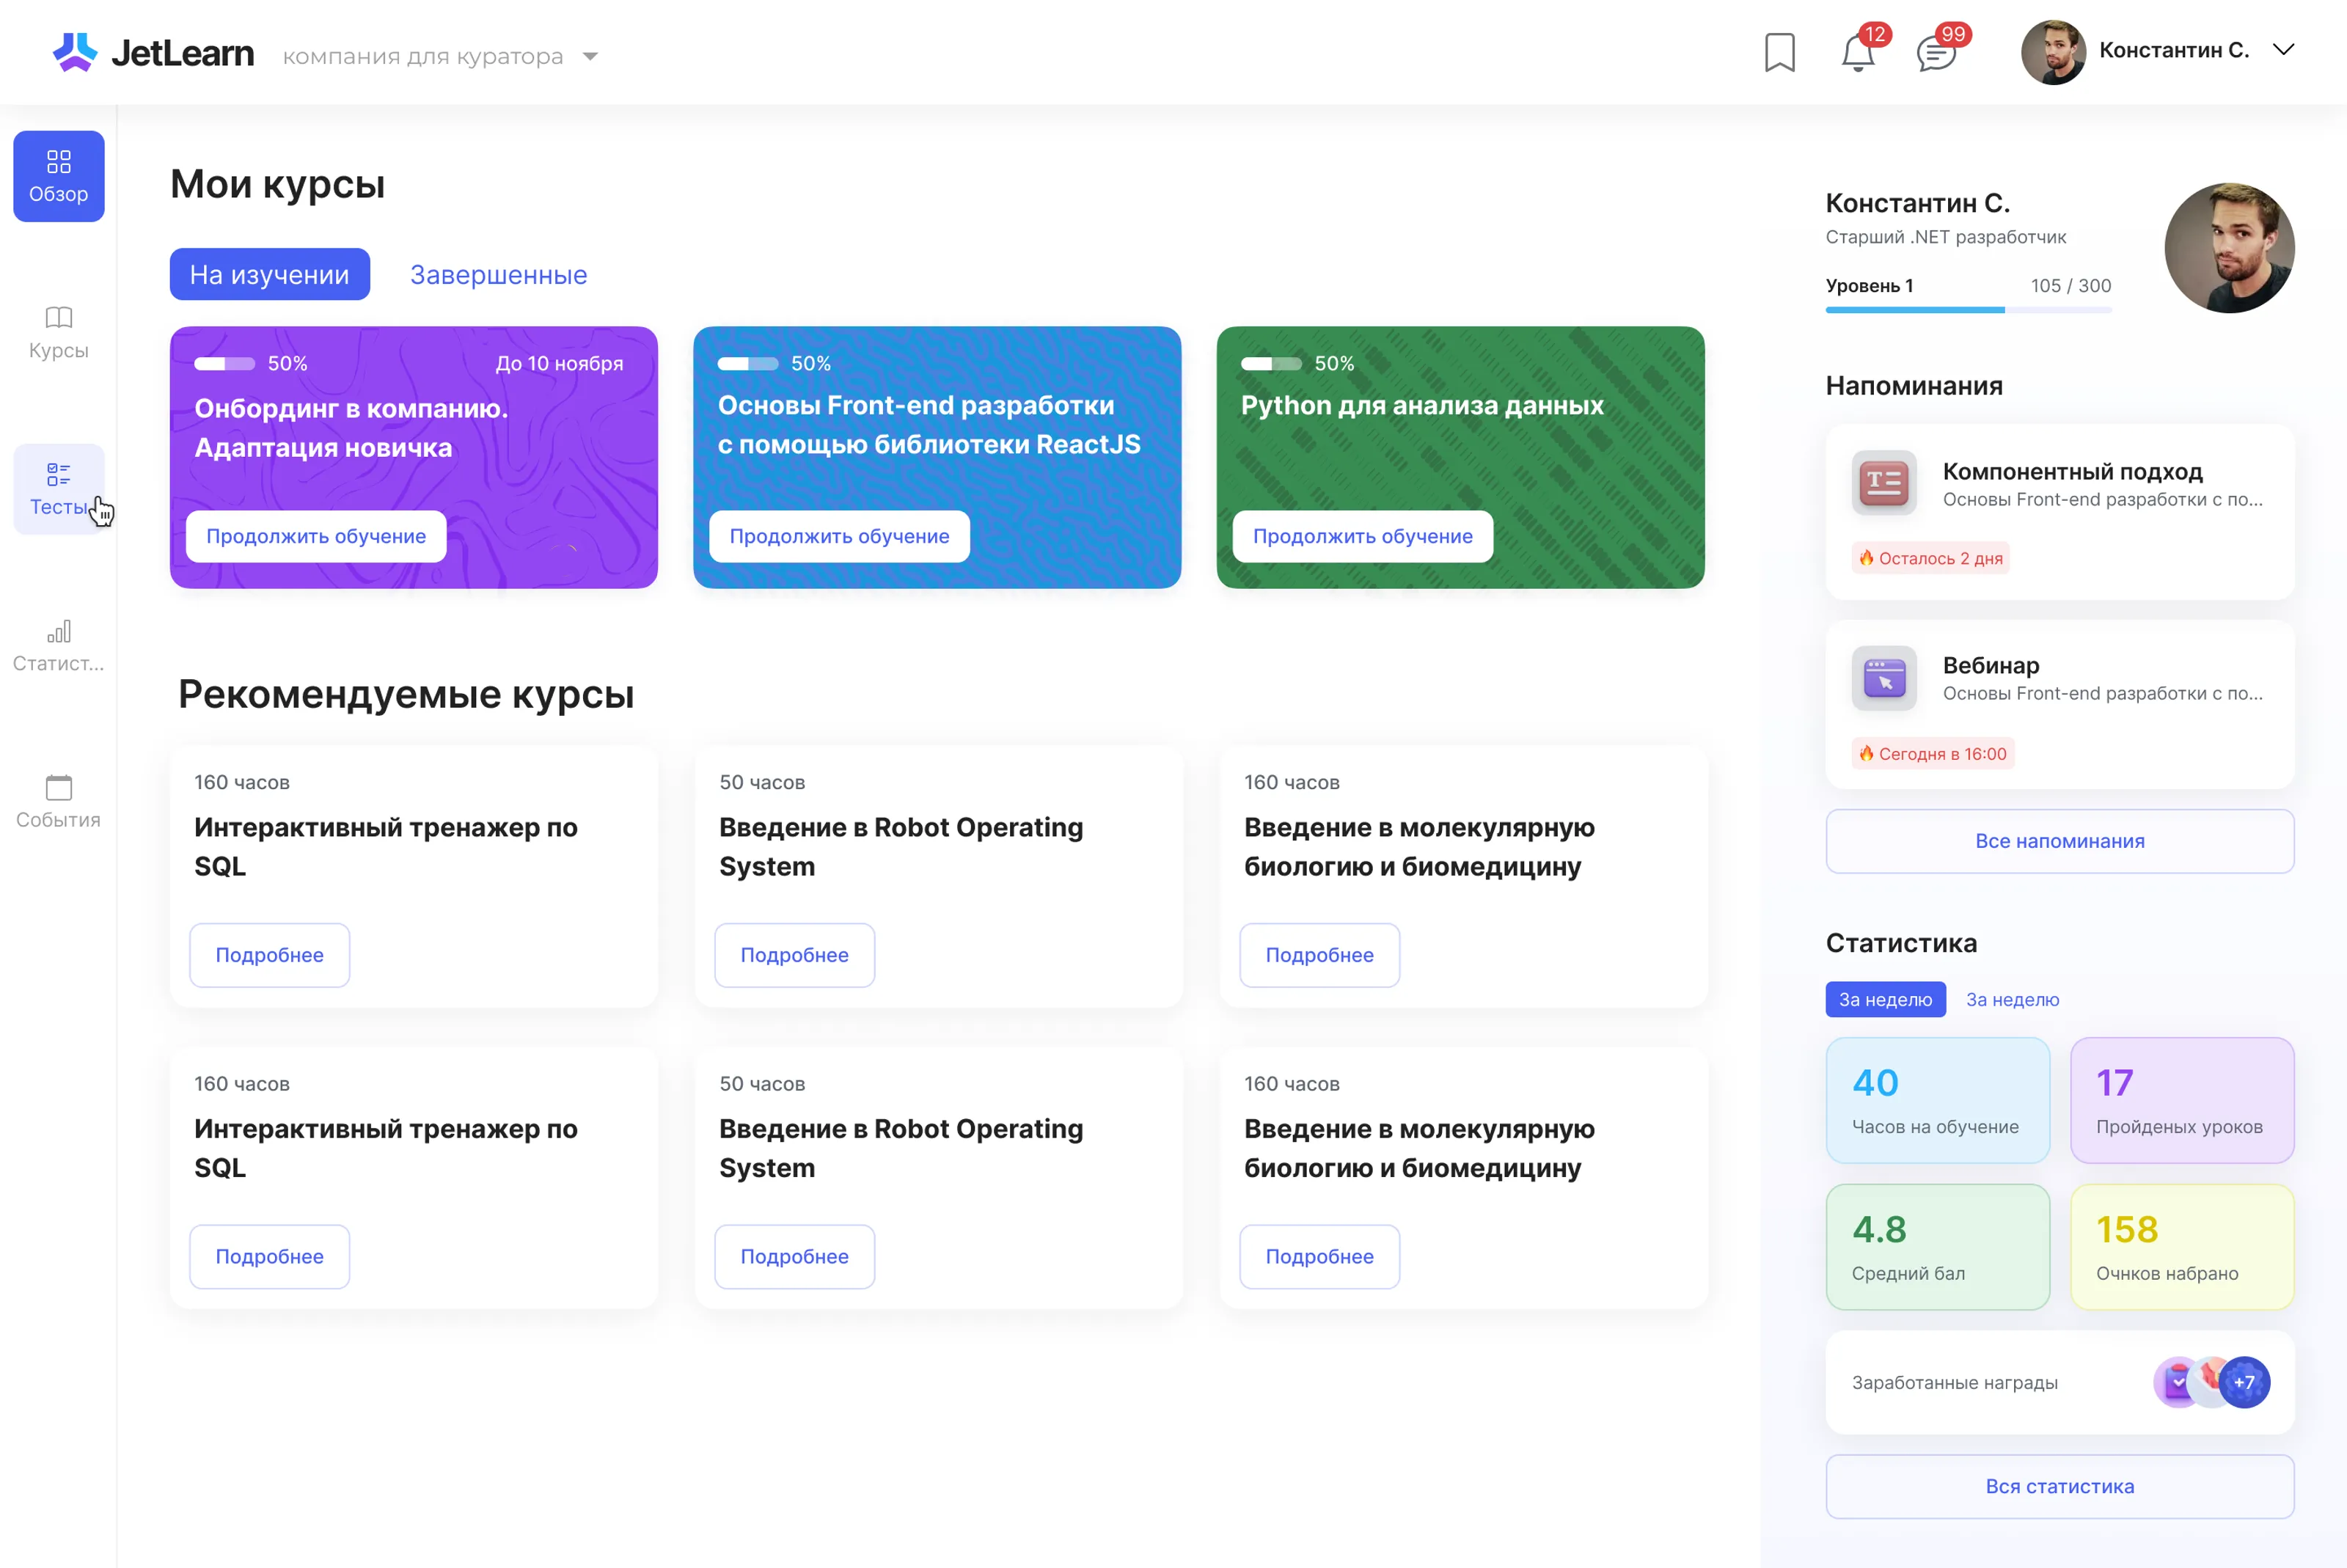2347x1568 pixels.
Task: Expand user menu chevron near Константин С.
Action: (2283, 50)
